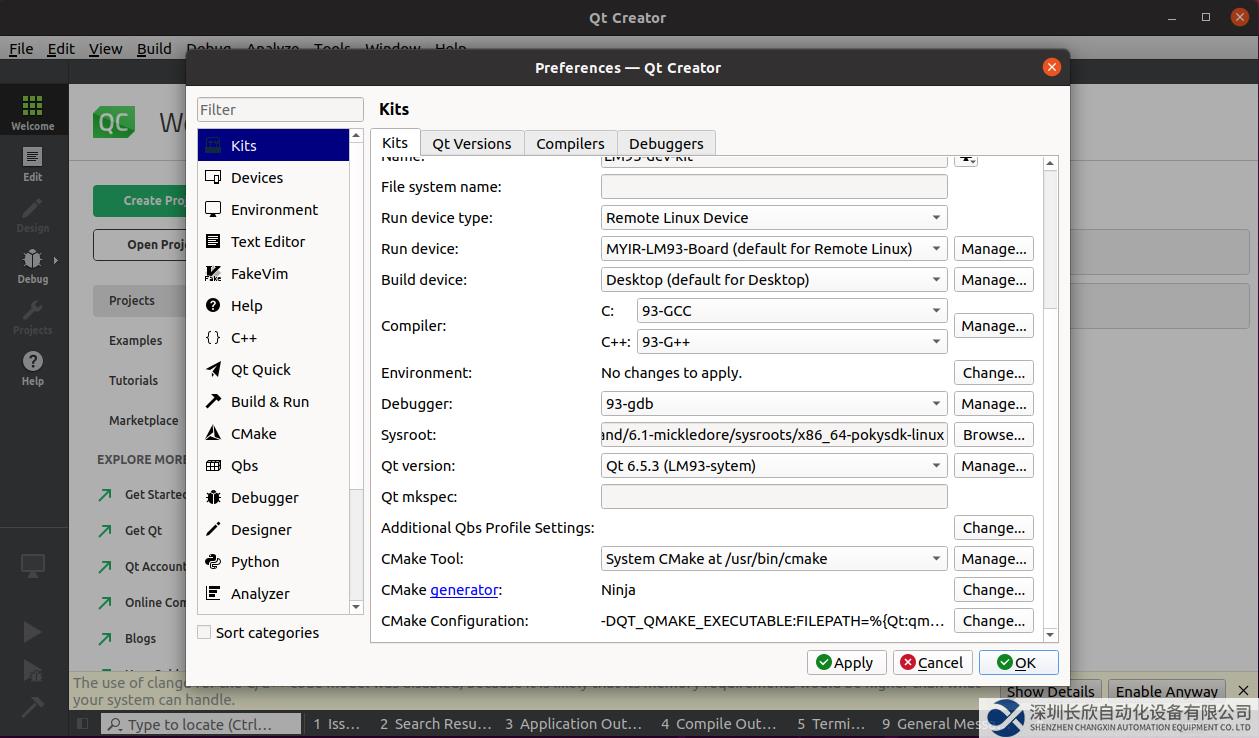Viewport: 1259px width, 738px height.
Task: Open the Qt Quick preferences category
Action: coord(273,369)
